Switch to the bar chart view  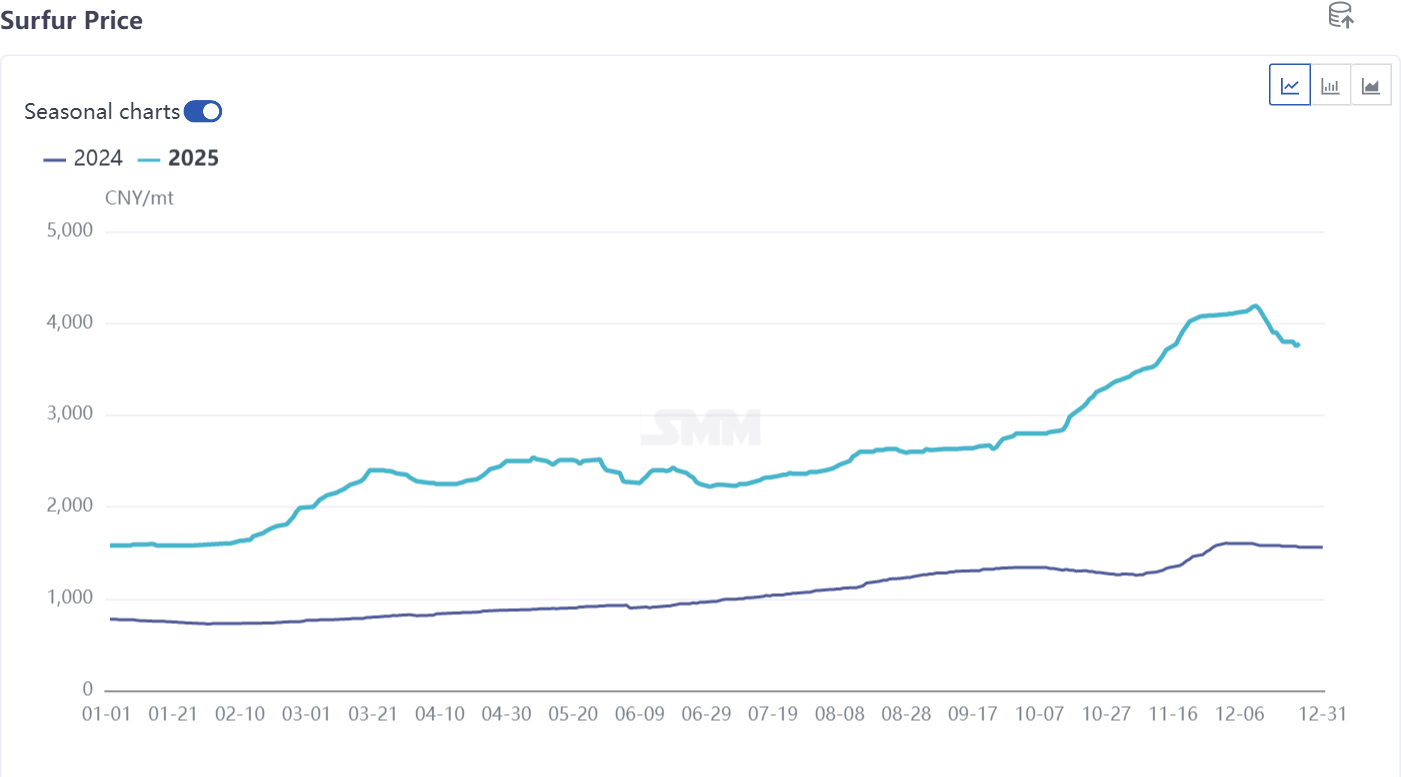point(1330,86)
